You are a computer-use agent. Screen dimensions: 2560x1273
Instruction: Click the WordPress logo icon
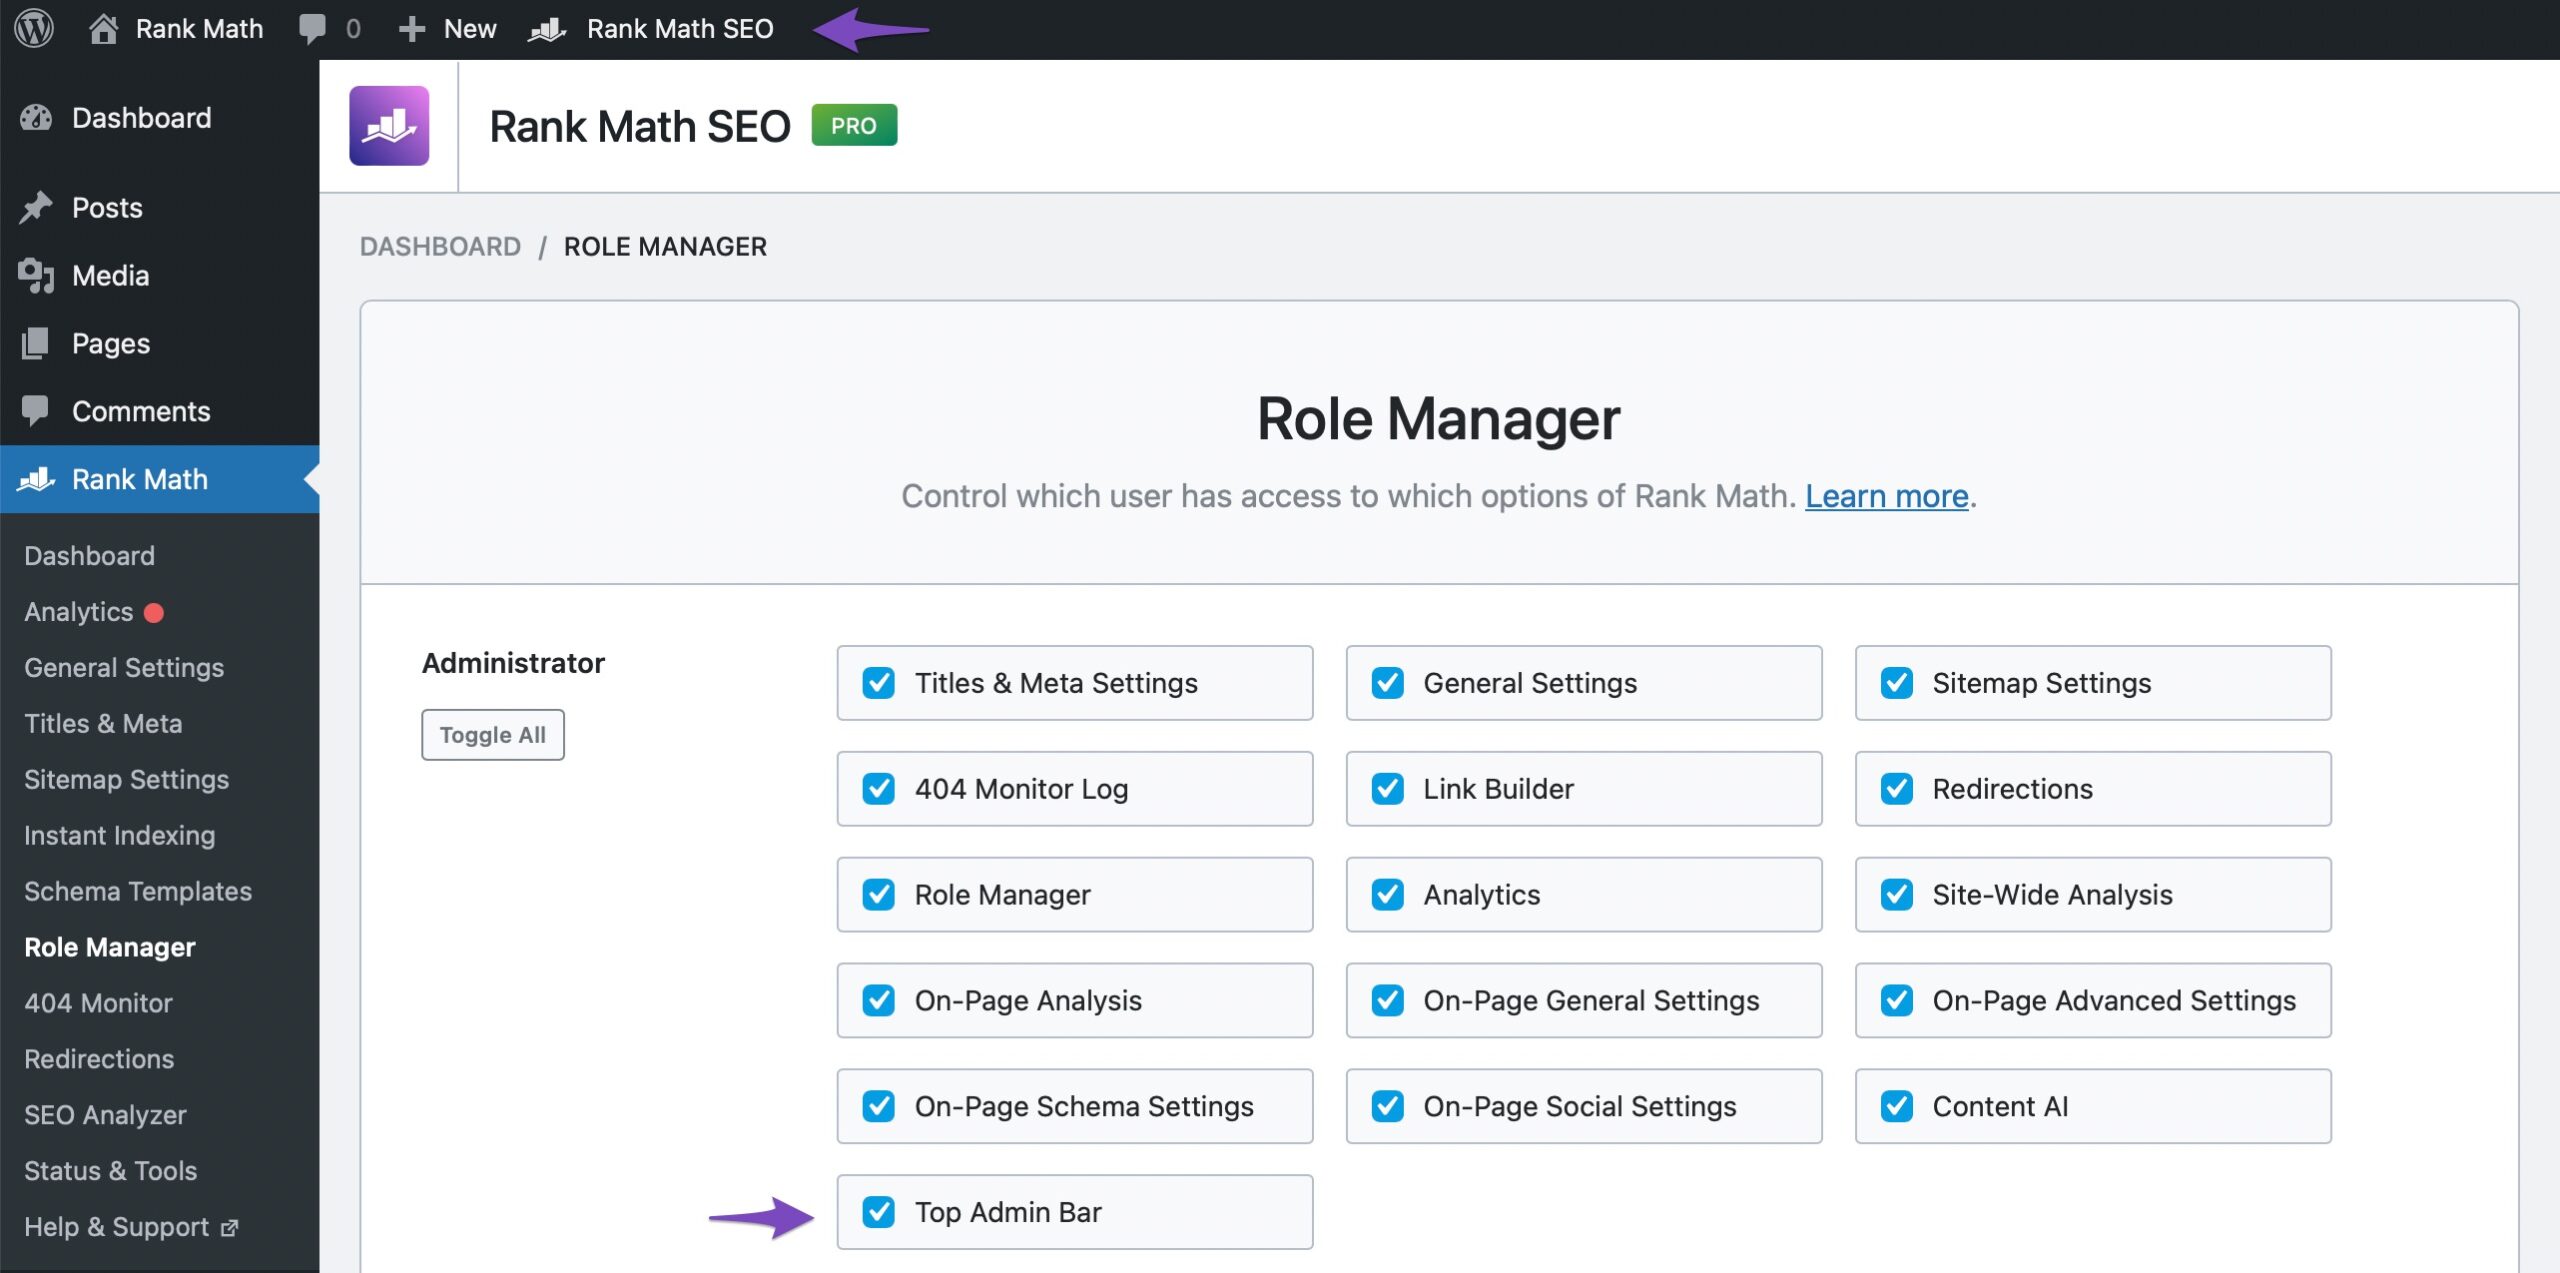pos(34,28)
